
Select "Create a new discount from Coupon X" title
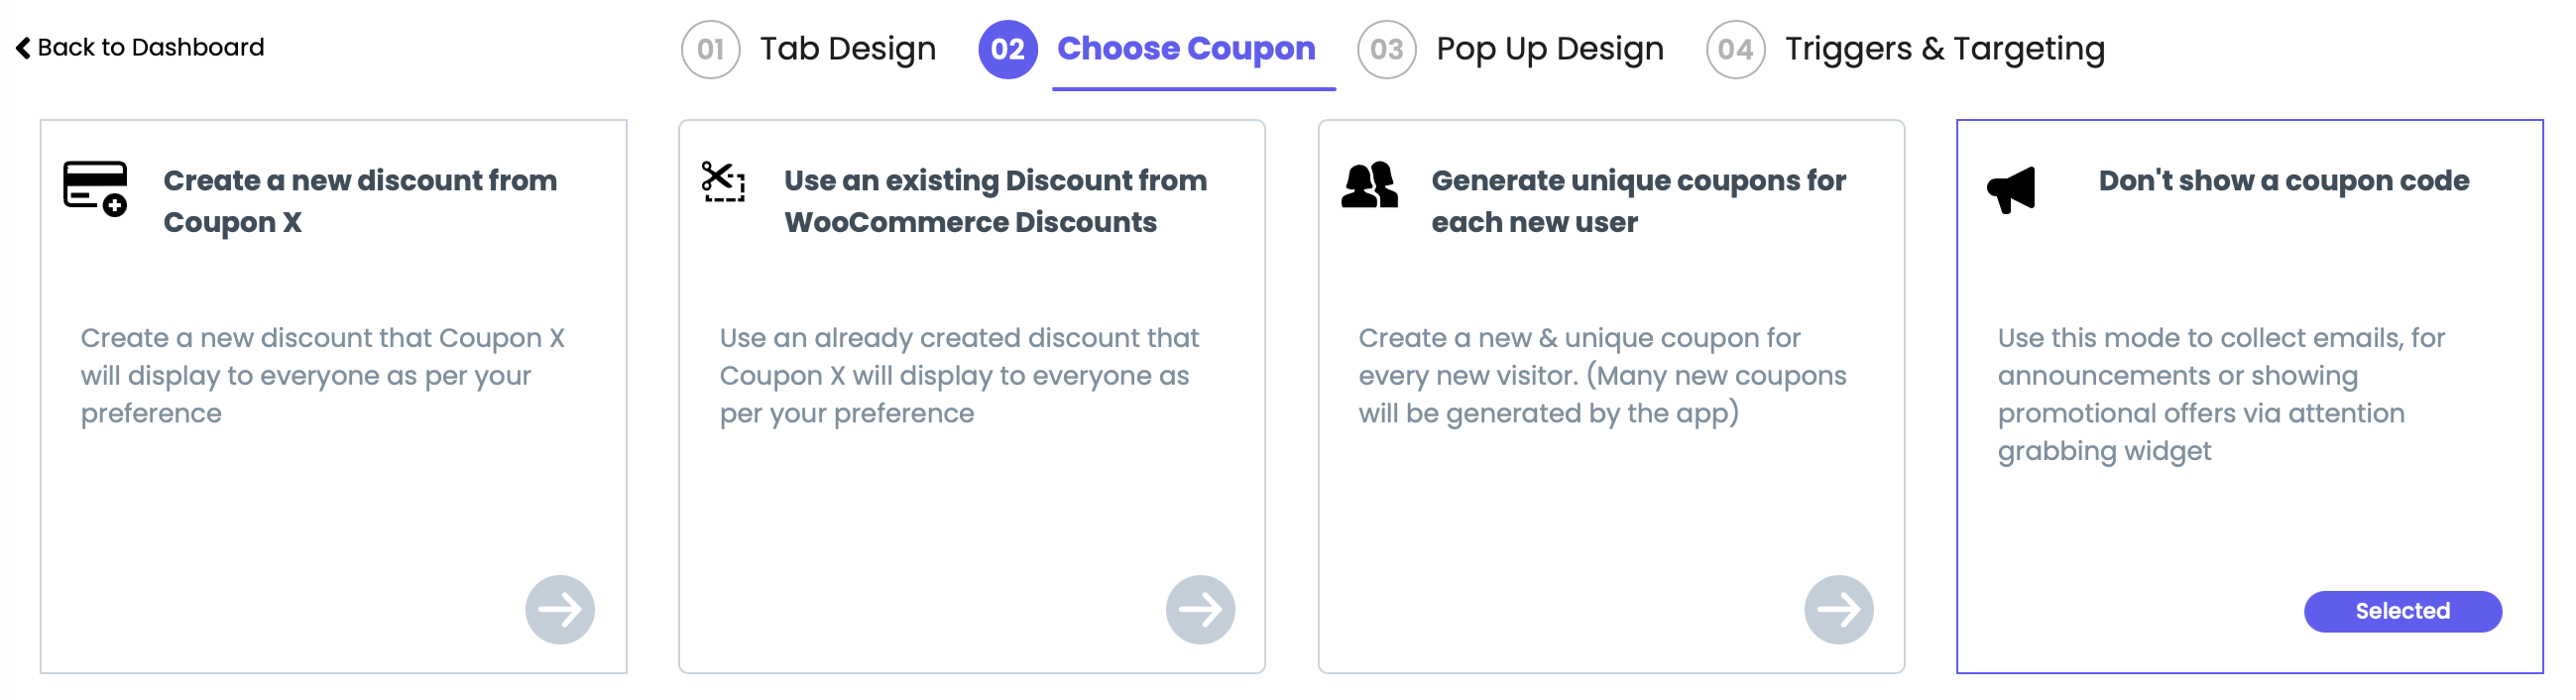pos(360,201)
